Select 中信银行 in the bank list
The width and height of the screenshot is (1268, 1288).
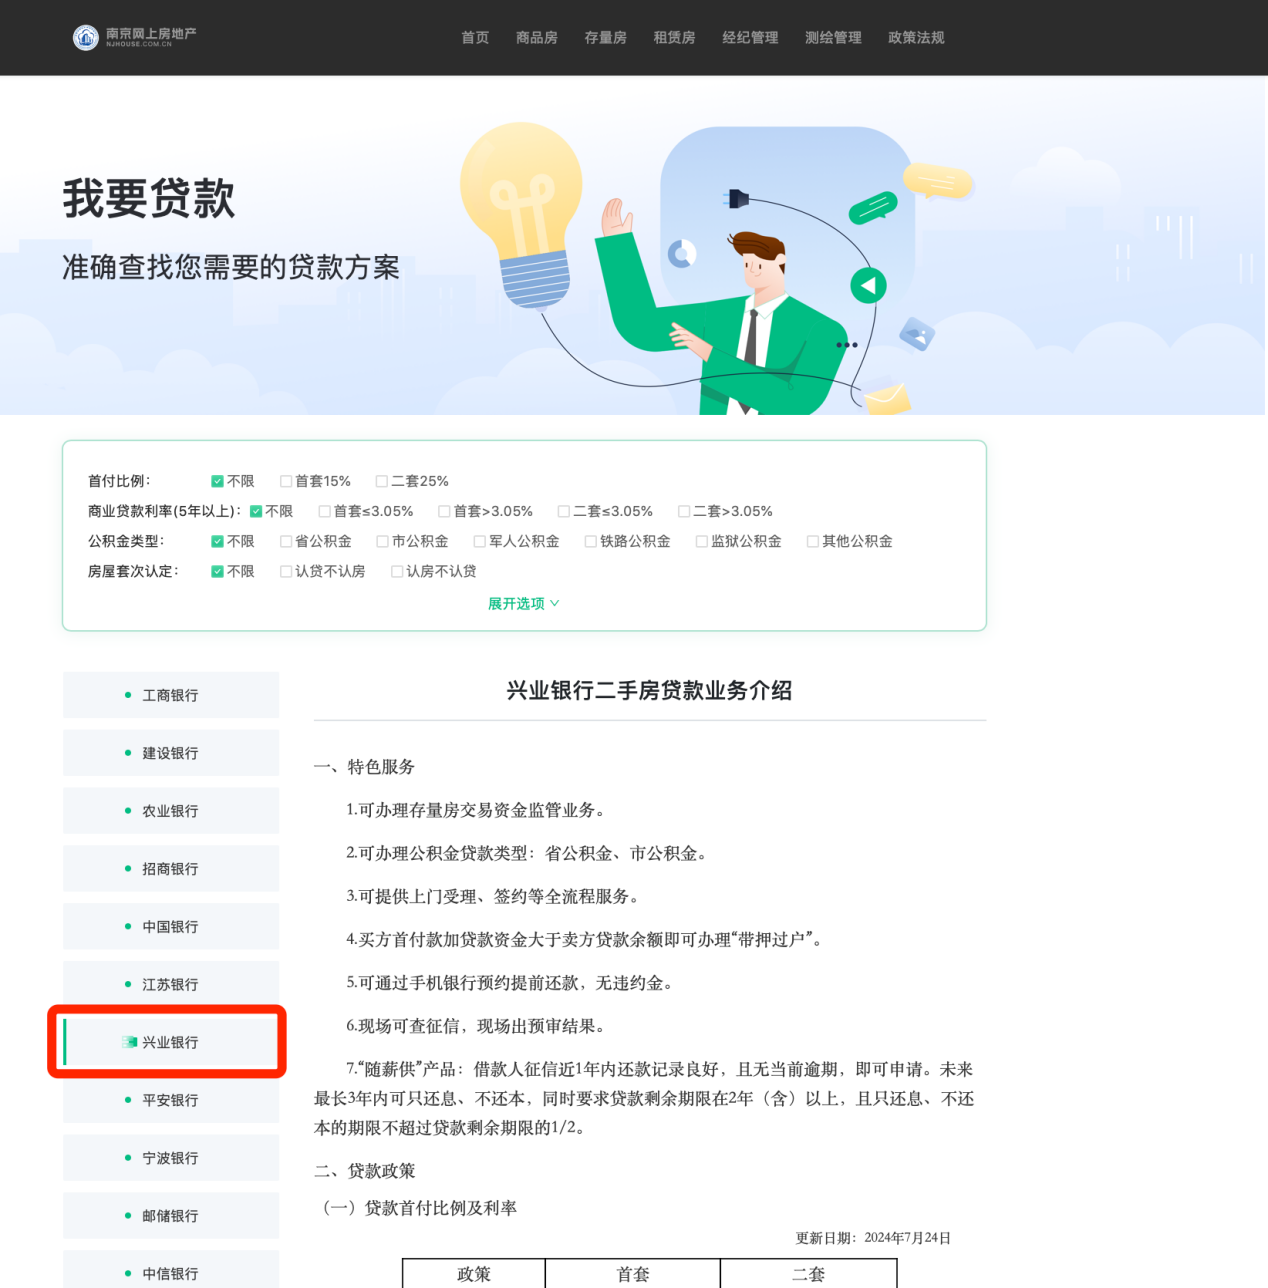171,1271
